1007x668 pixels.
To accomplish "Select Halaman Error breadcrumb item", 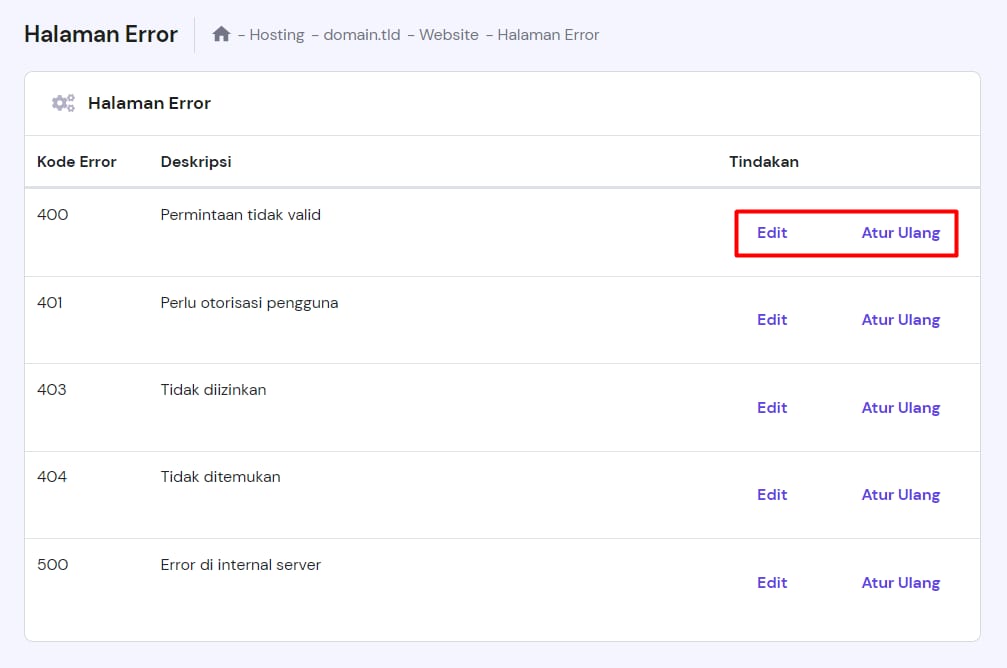I will (x=548, y=34).
